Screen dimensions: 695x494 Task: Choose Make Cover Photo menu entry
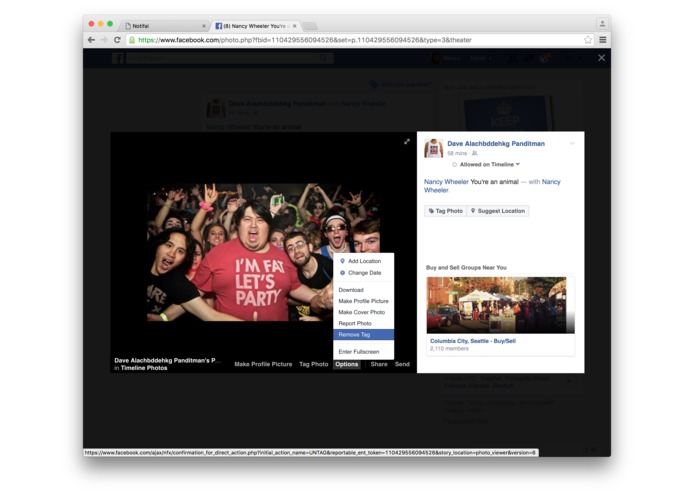click(363, 312)
